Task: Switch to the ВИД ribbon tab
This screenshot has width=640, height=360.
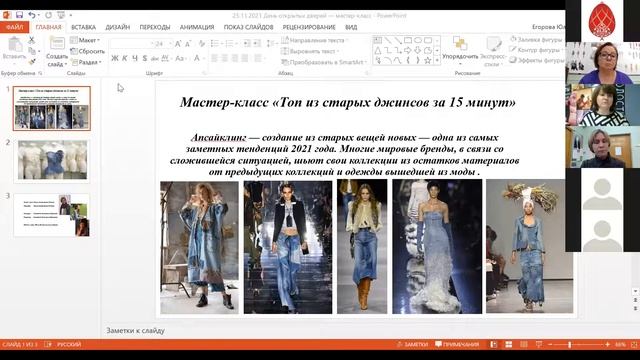Action: [351, 27]
